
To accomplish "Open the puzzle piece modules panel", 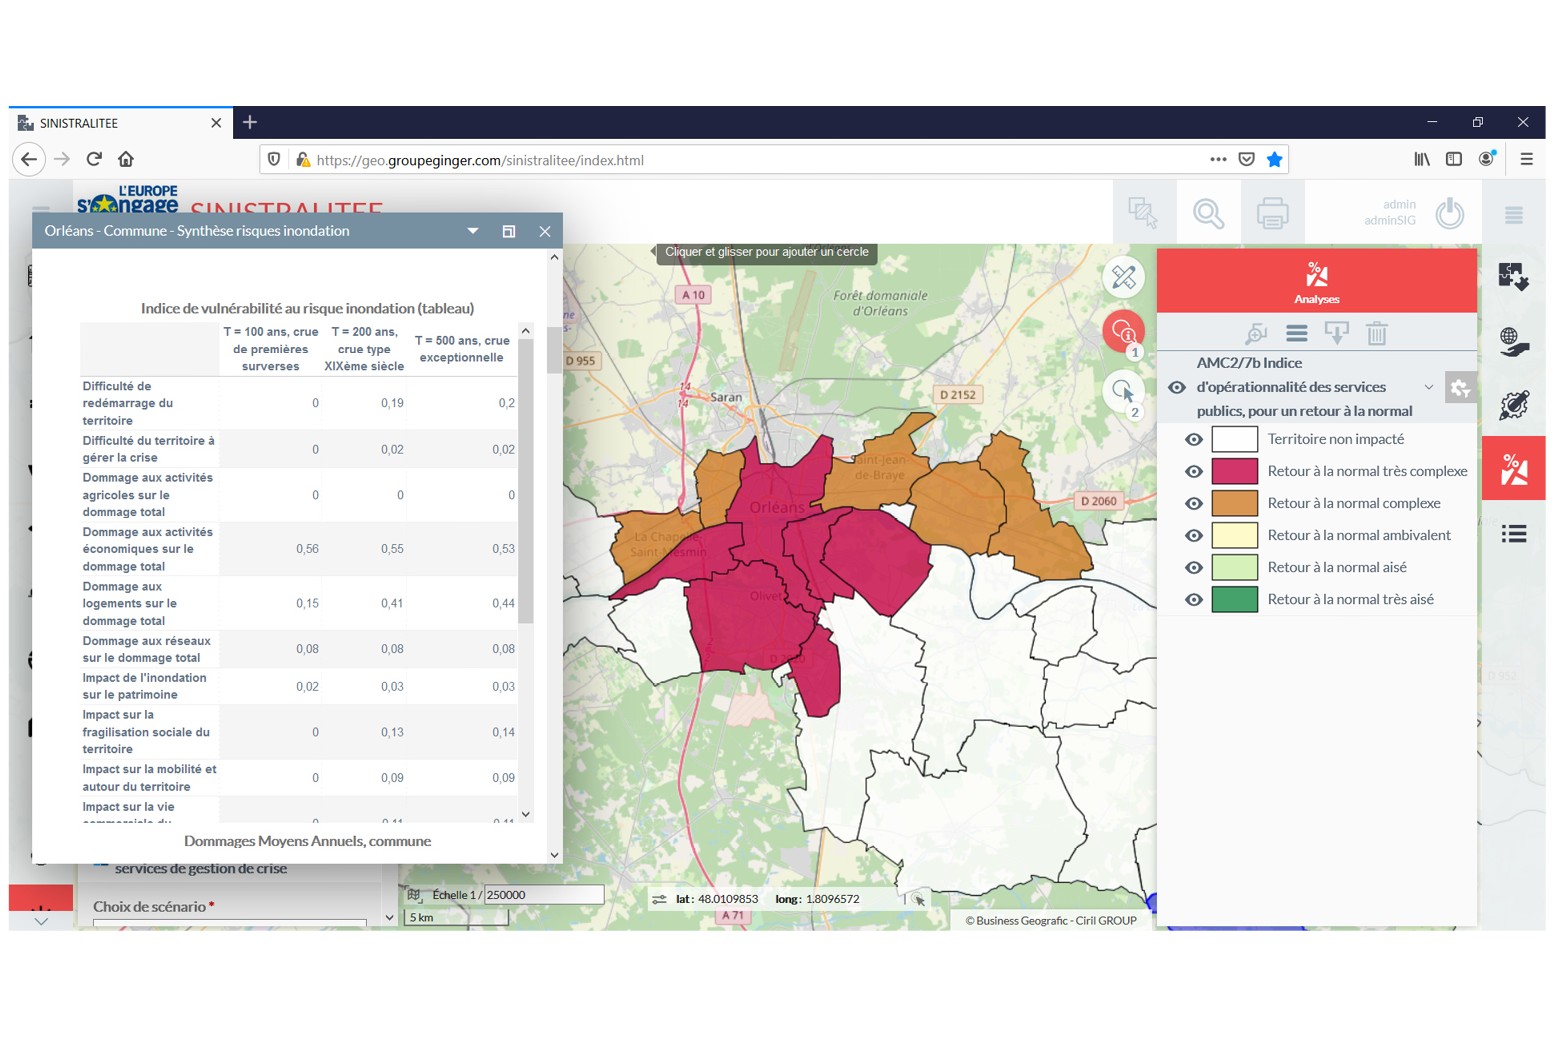I will coord(1513,276).
